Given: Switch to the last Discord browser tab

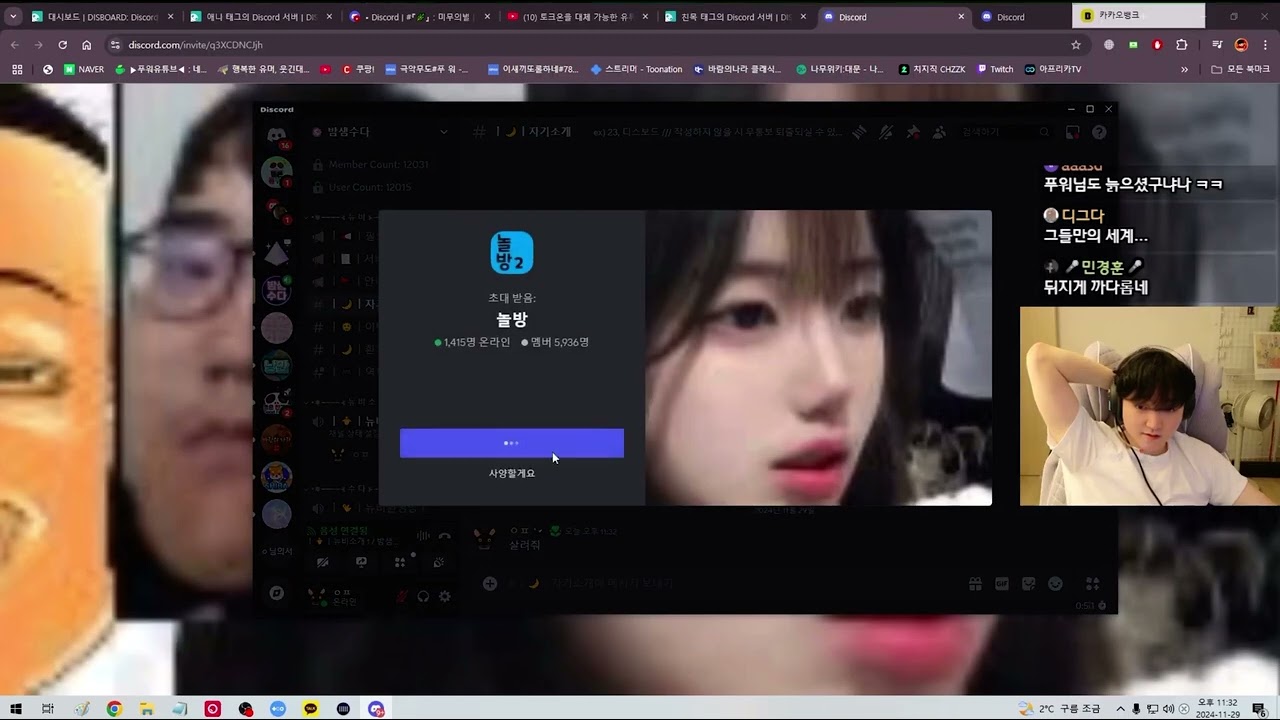Looking at the screenshot, I should pyautogui.click(x=1010, y=17).
